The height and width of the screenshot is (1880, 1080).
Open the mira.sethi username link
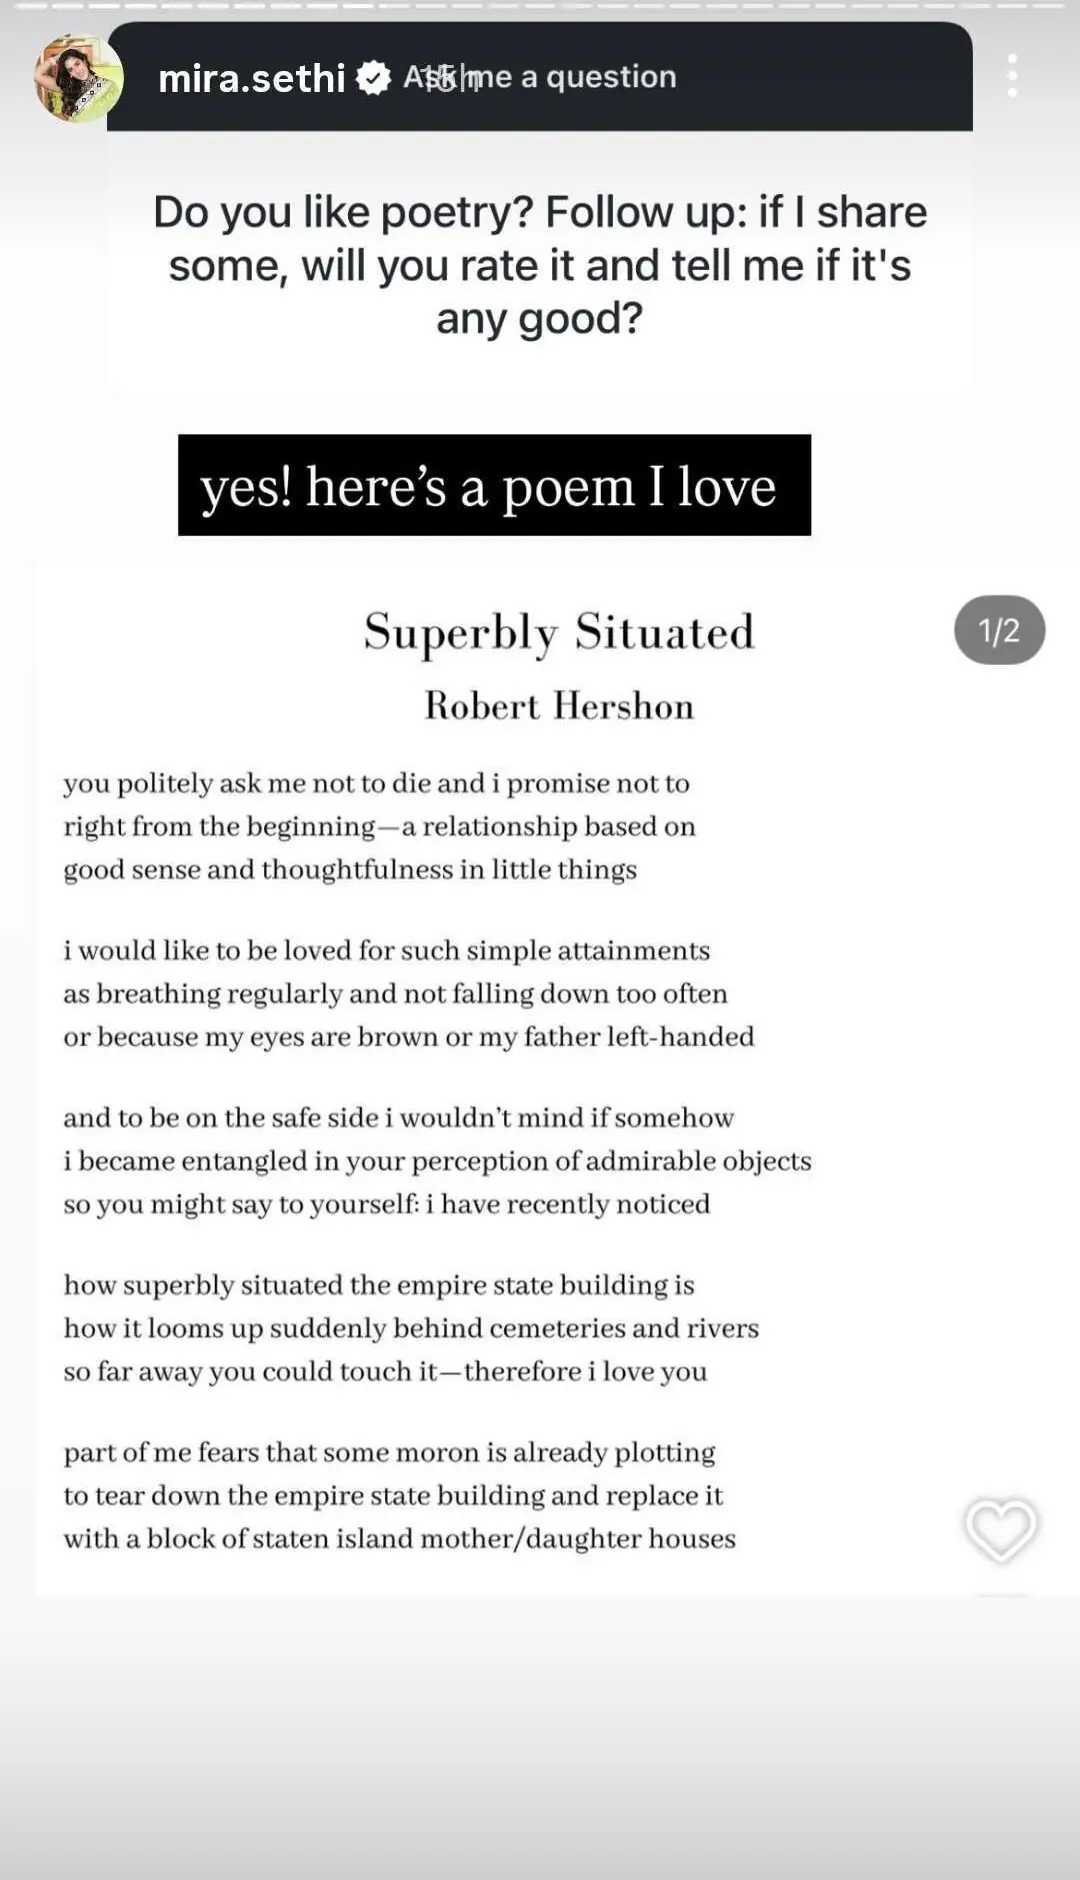[x=251, y=78]
